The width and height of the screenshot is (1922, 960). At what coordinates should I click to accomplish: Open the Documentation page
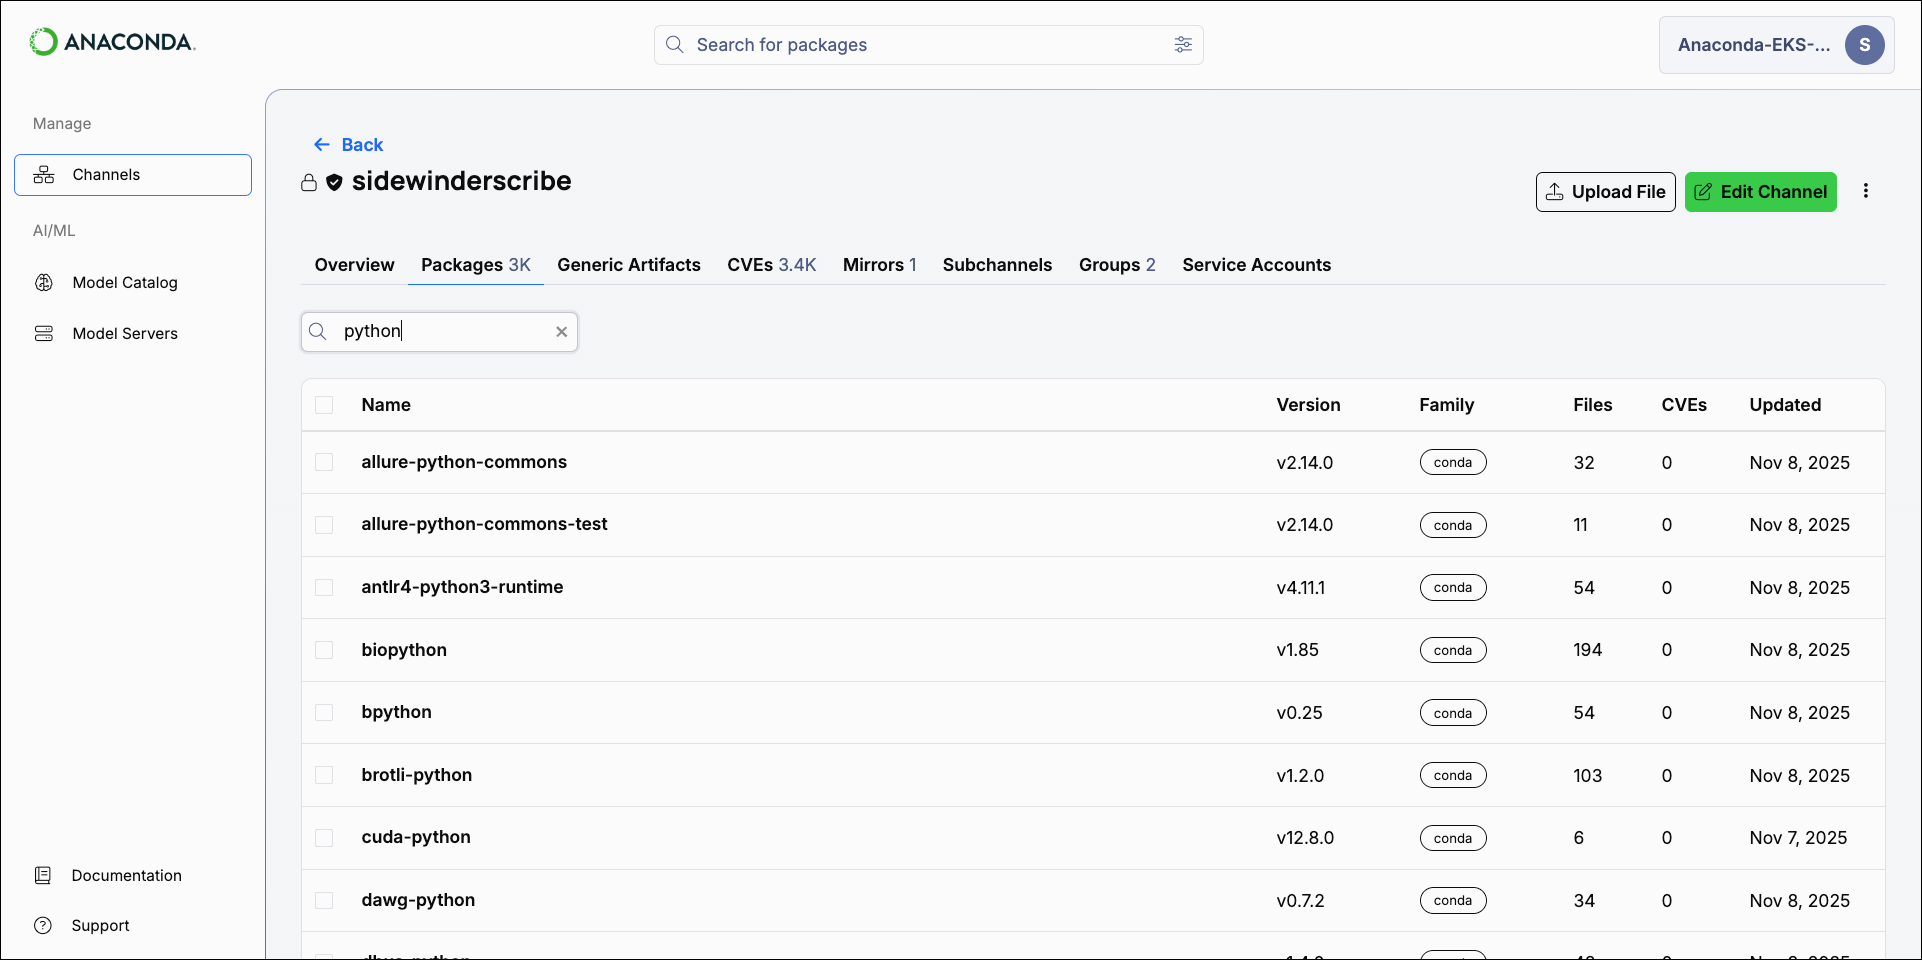pyautogui.click(x=127, y=875)
